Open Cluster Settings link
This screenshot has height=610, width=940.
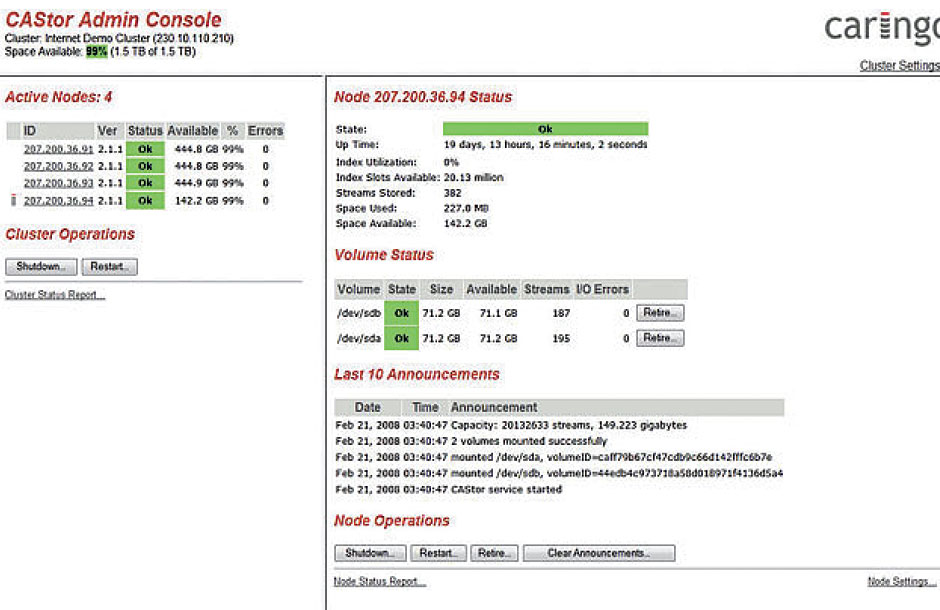899,66
